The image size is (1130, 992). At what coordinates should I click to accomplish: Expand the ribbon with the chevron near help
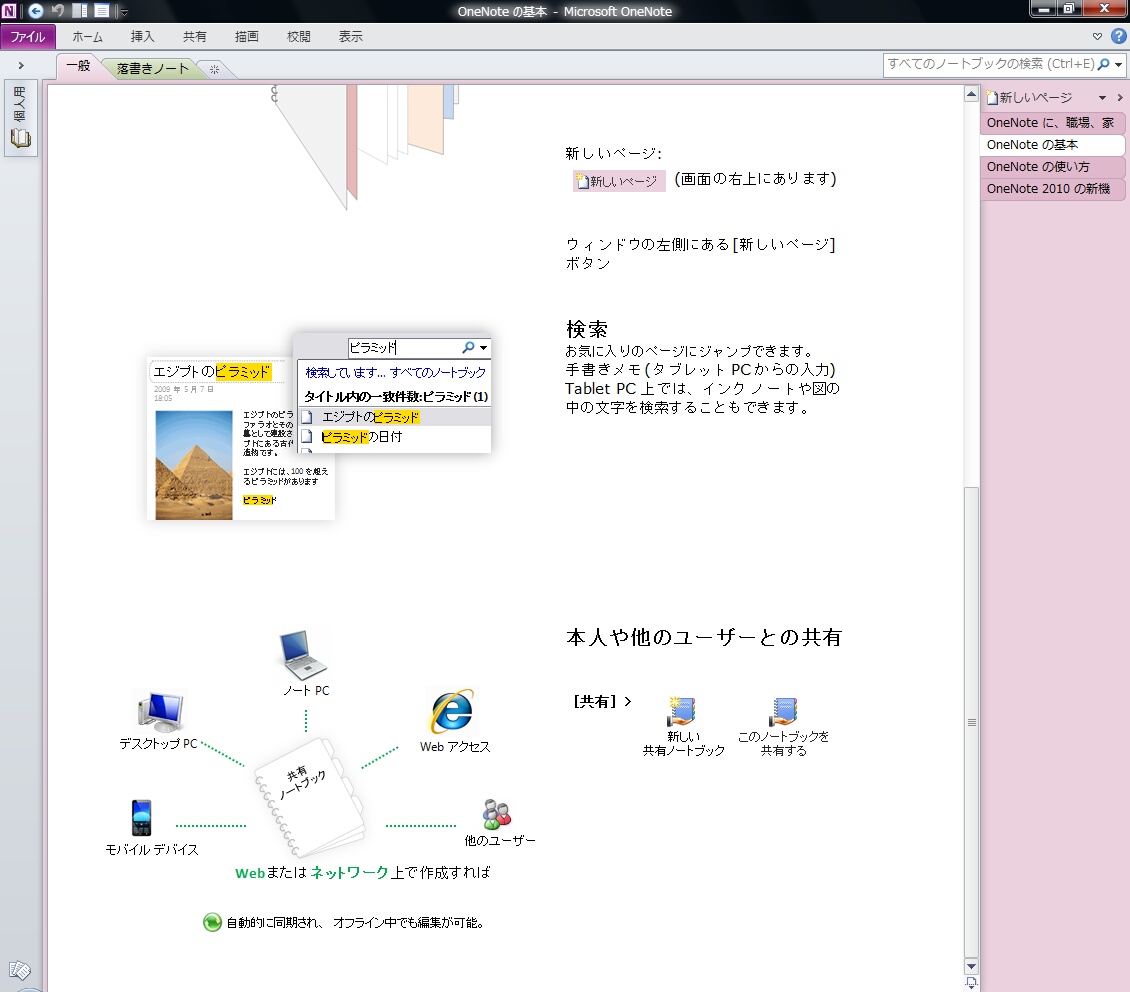[1097, 36]
